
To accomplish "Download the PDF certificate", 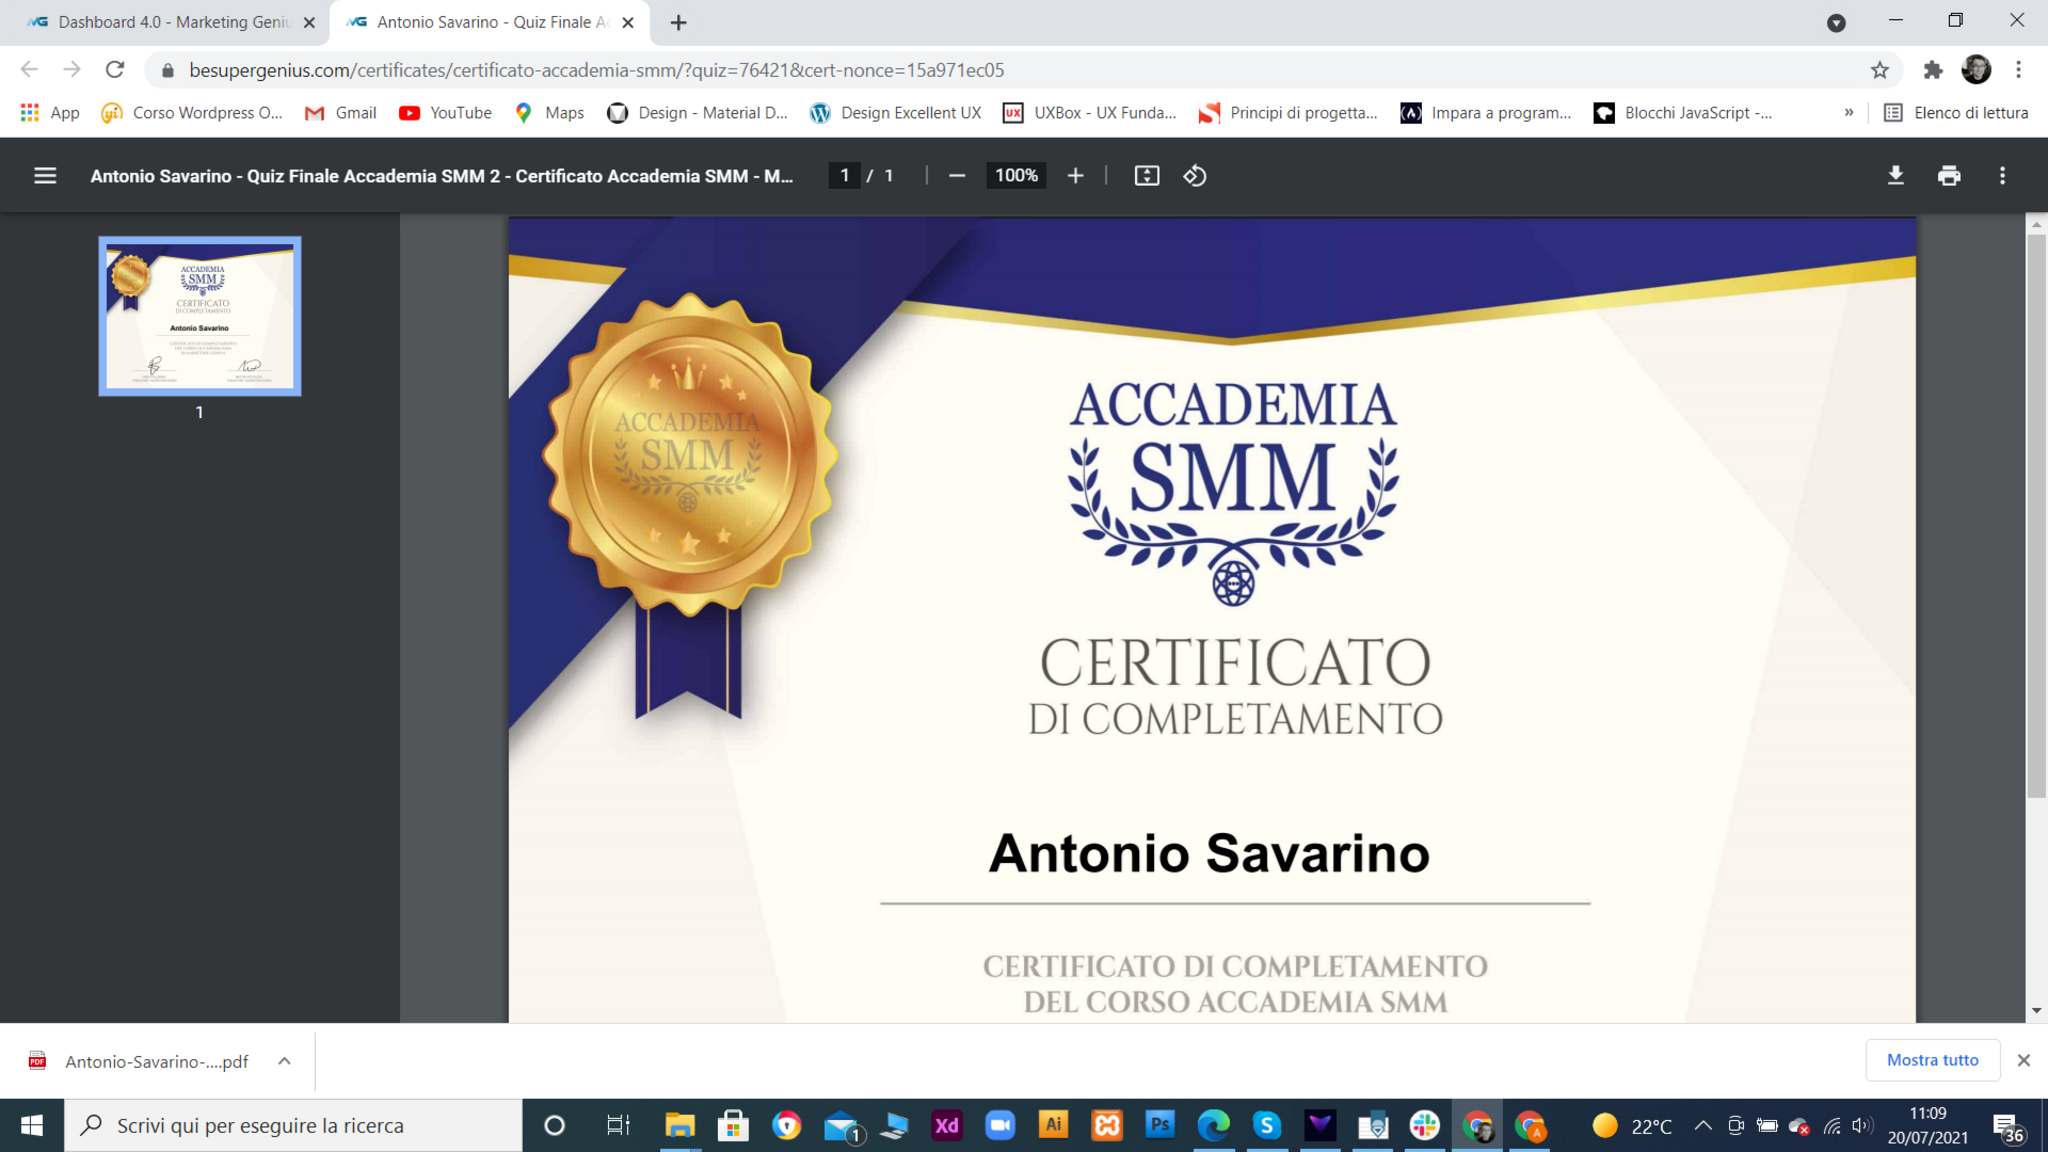I will (x=1895, y=176).
